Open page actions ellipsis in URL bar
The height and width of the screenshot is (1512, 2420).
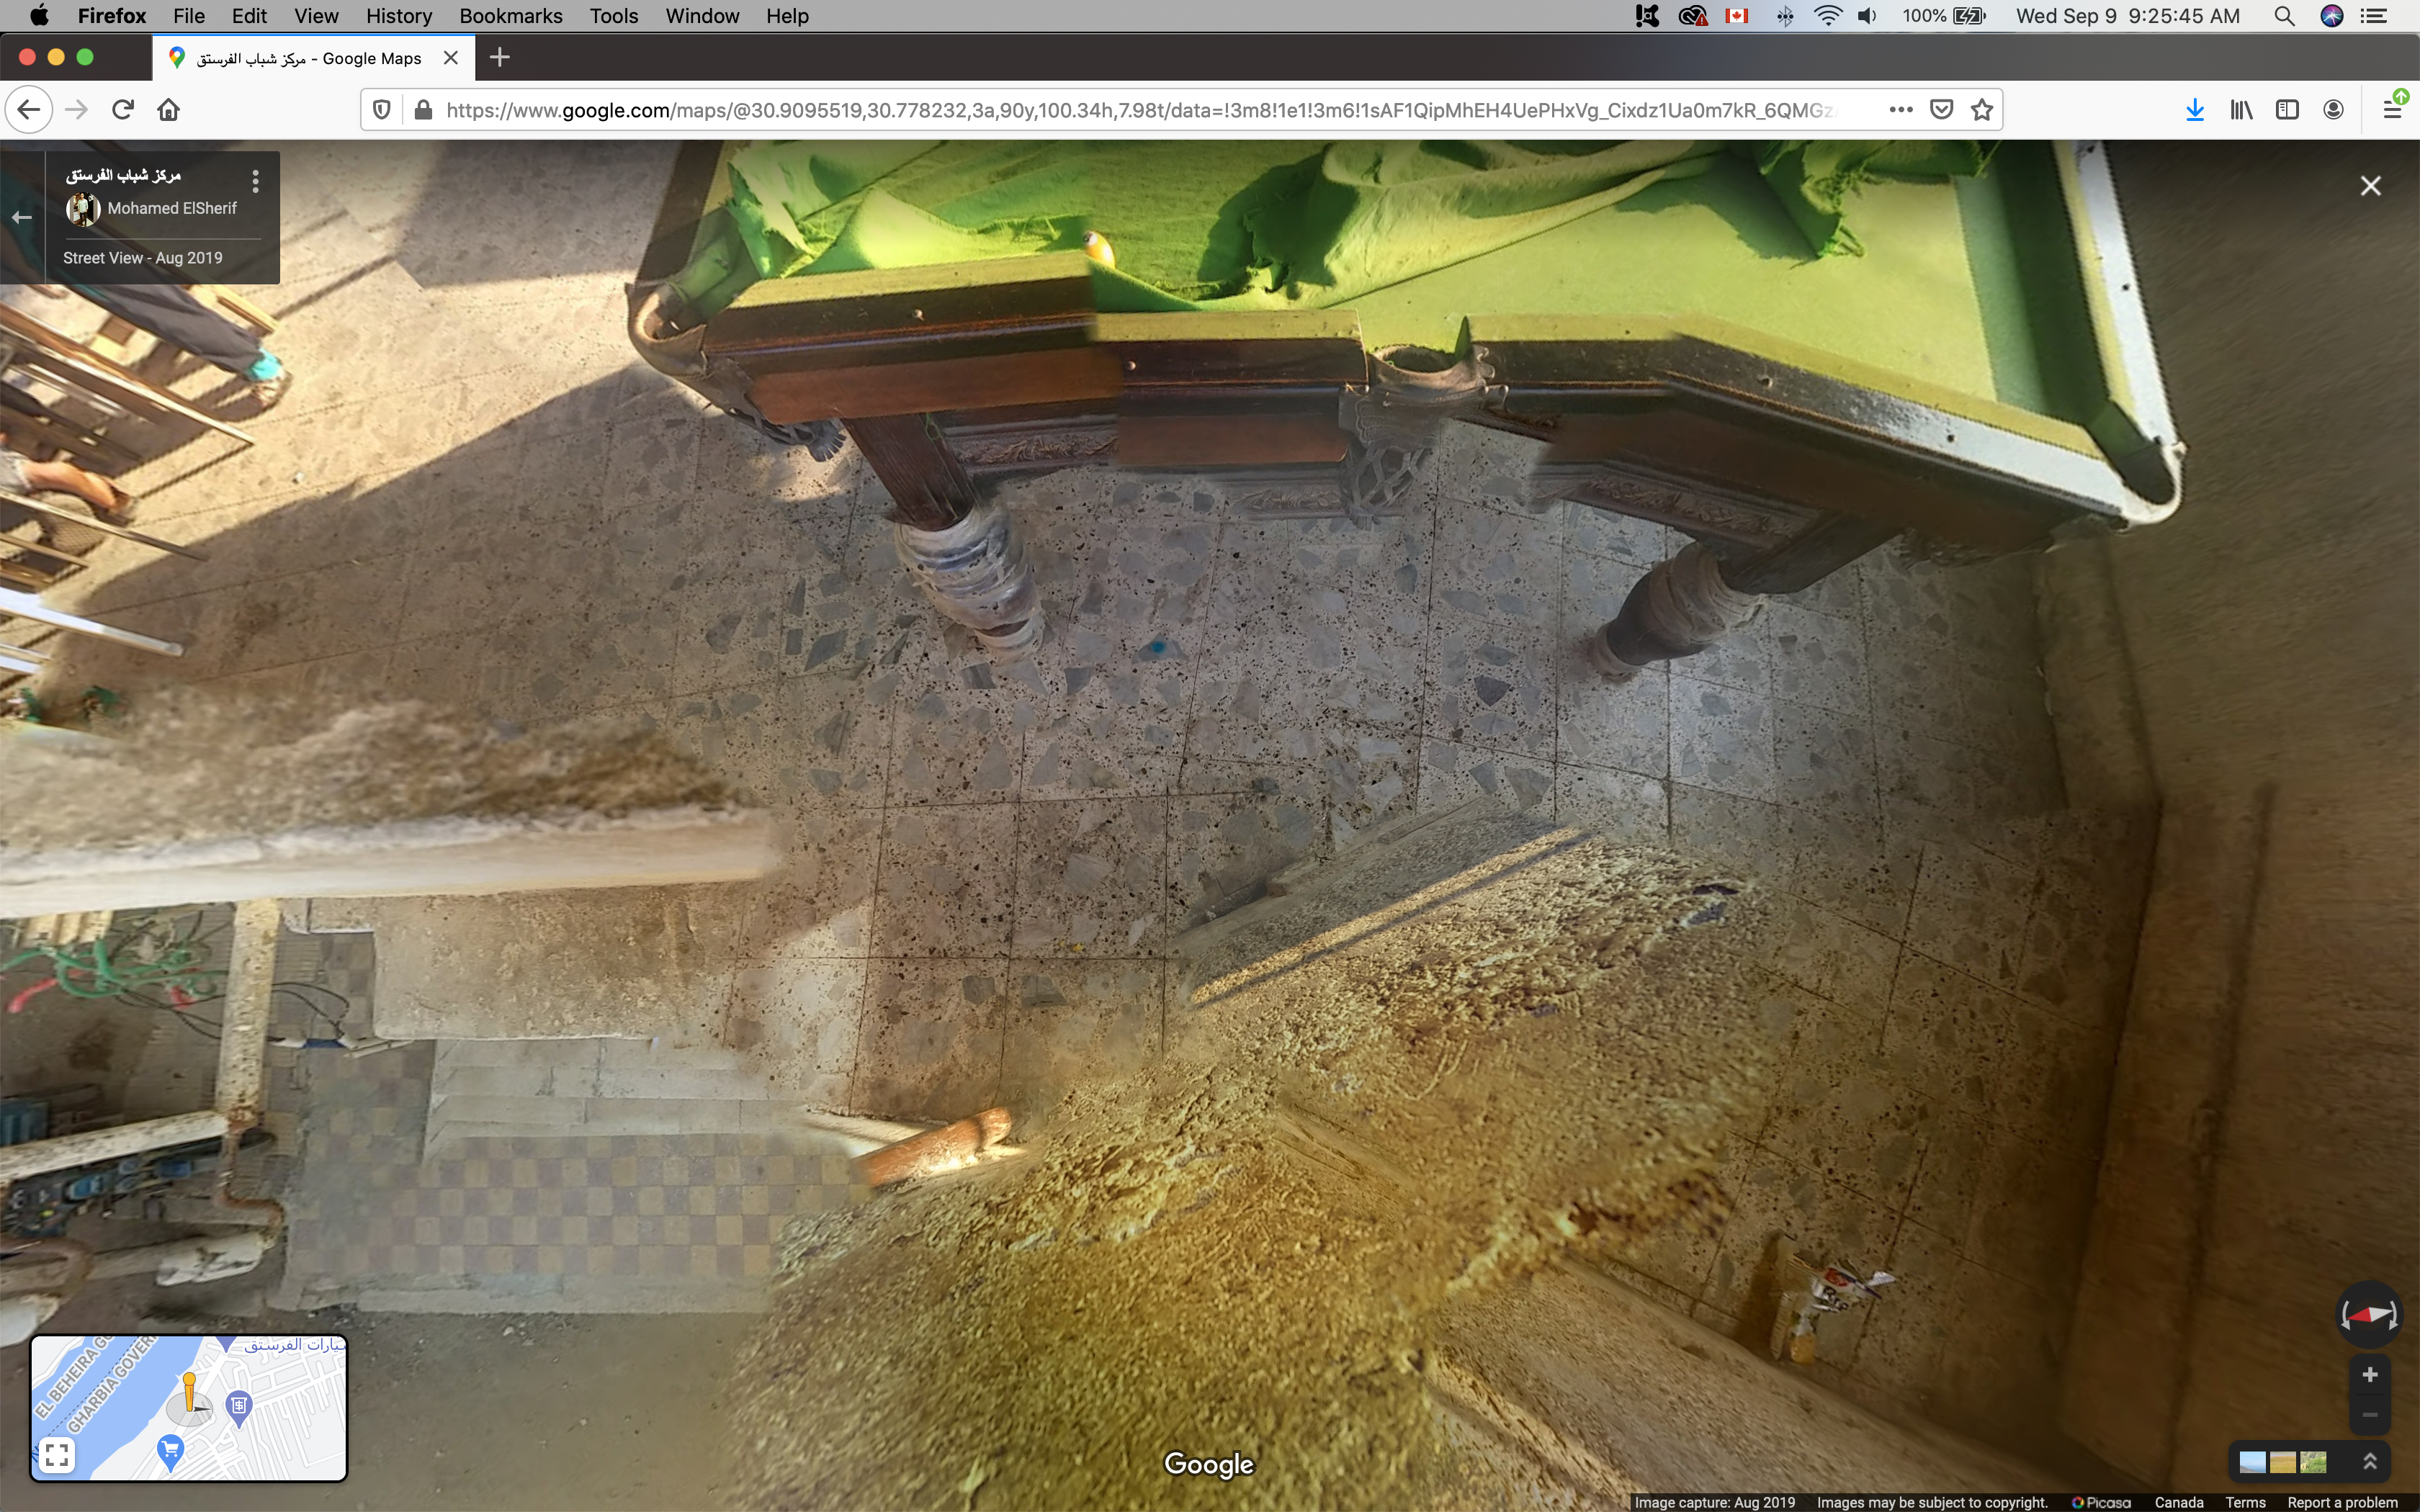point(1901,110)
